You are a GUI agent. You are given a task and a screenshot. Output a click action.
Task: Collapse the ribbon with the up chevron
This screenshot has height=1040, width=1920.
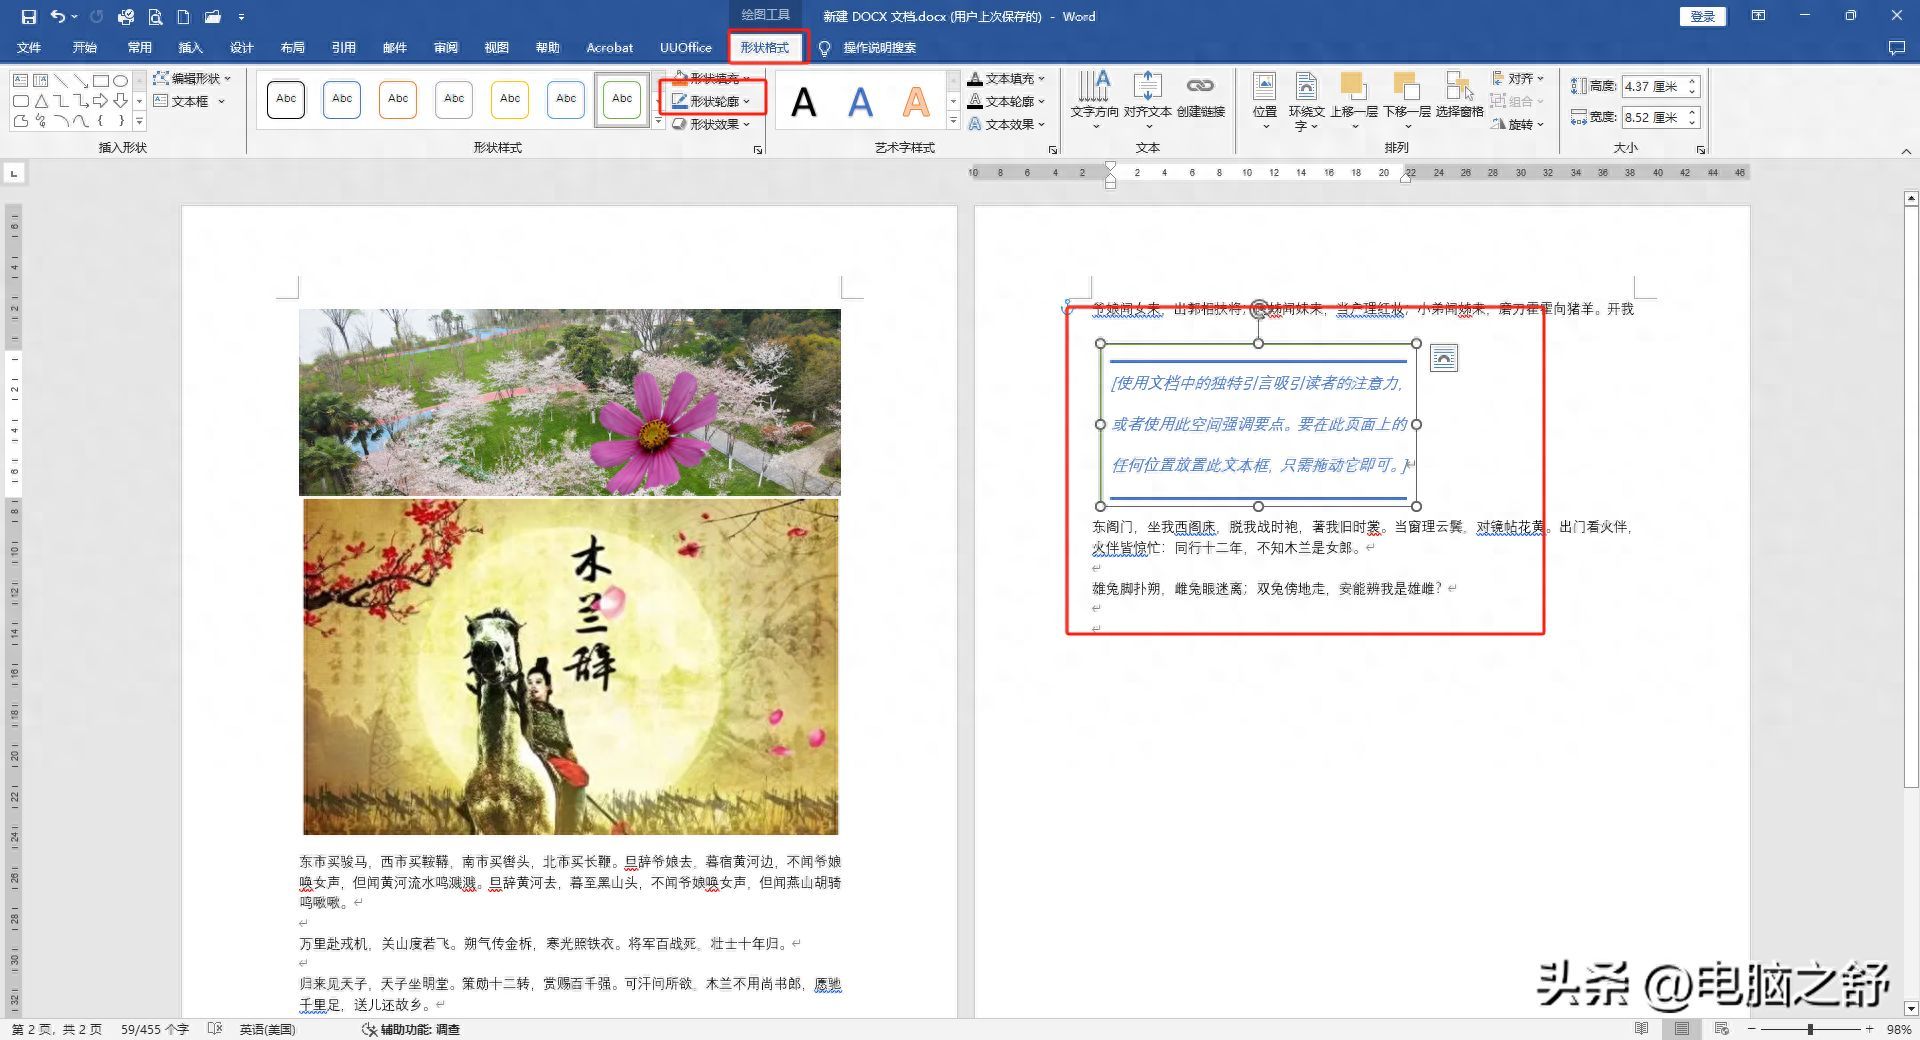(x=1906, y=151)
